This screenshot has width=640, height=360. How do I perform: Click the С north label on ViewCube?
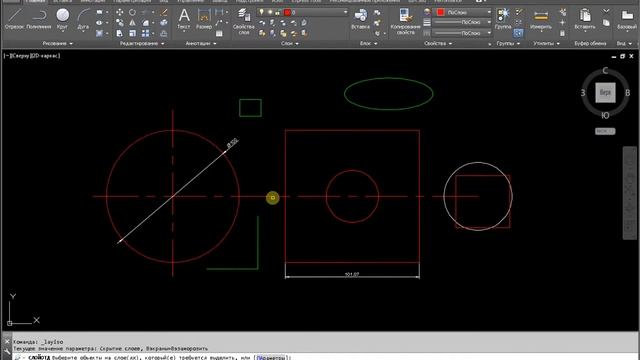pos(605,70)
